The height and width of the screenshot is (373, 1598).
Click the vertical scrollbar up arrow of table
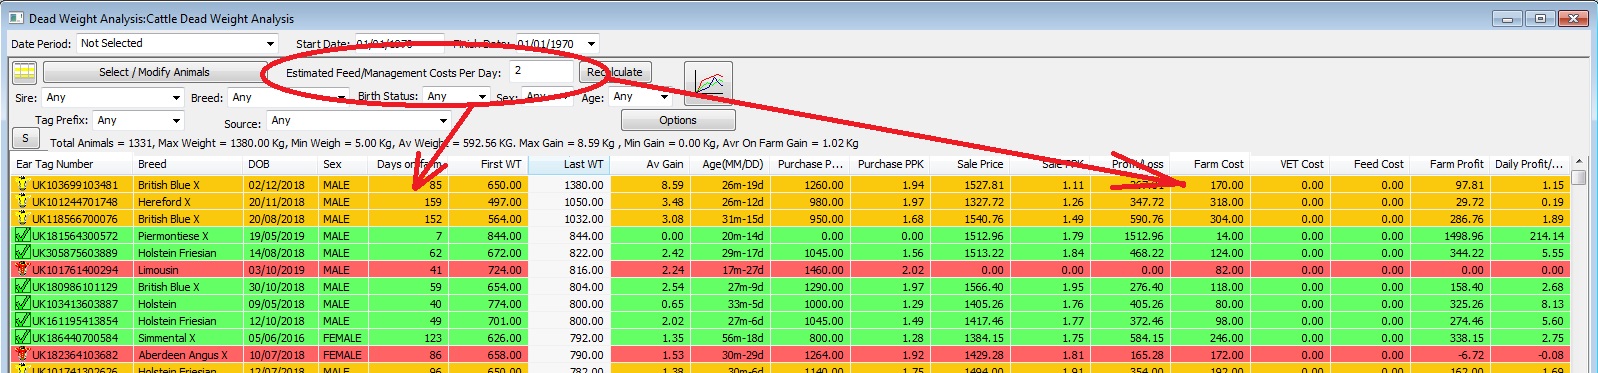click(x=1579, y=162)
